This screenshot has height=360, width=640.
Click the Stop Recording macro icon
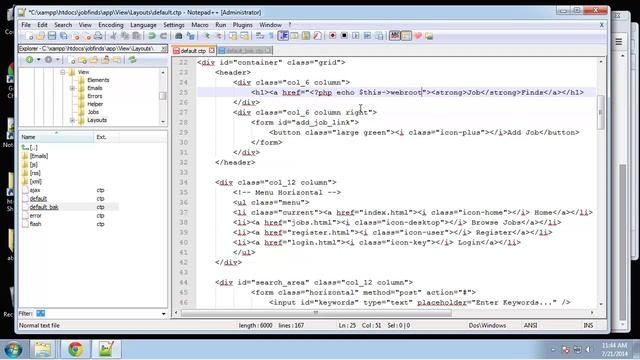344,36
